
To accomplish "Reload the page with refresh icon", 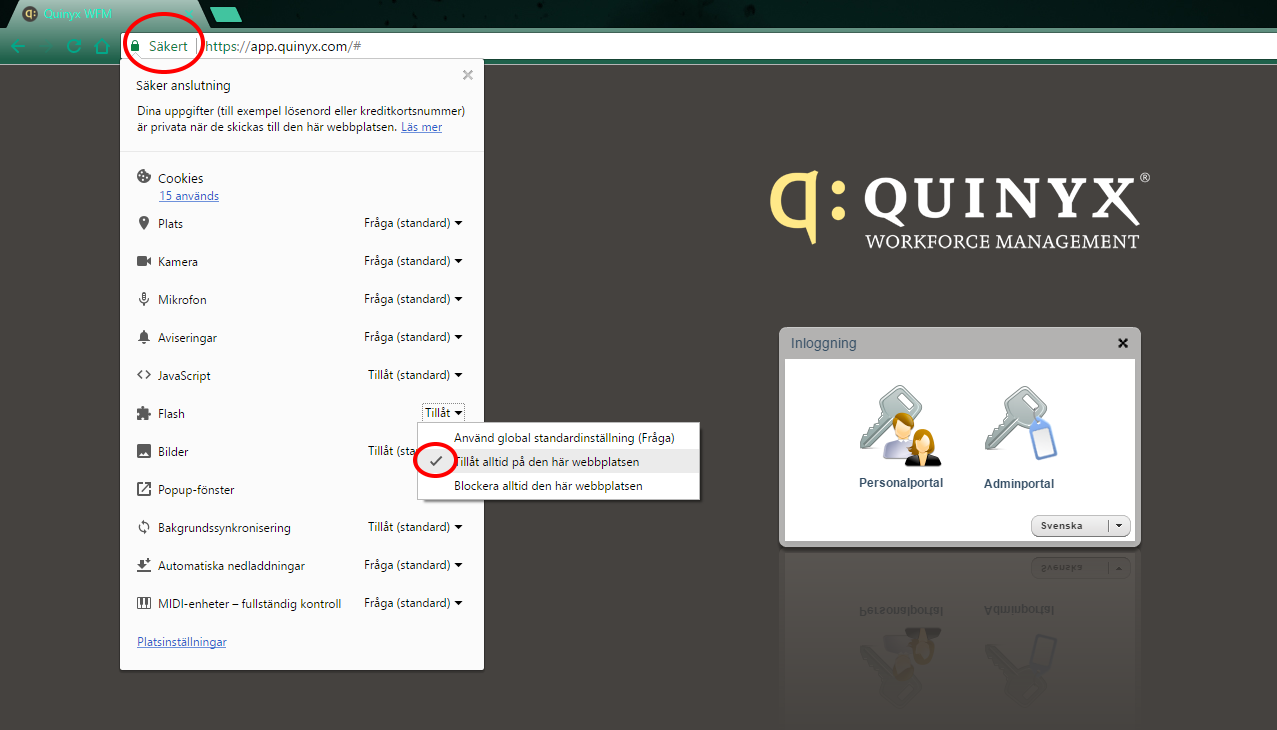I will pyautogui.click(x=73, y=47).
